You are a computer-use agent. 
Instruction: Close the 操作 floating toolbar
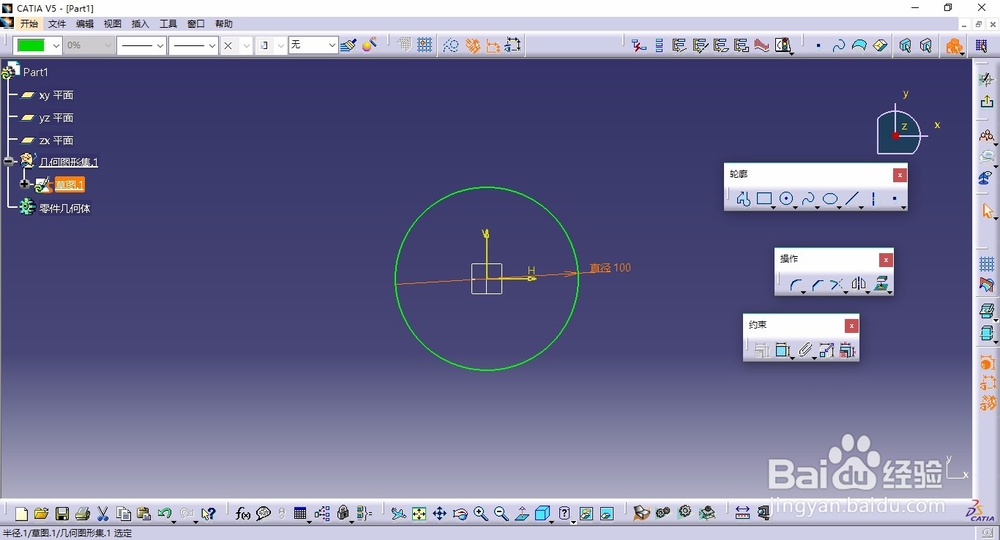(x=885, y=259)
